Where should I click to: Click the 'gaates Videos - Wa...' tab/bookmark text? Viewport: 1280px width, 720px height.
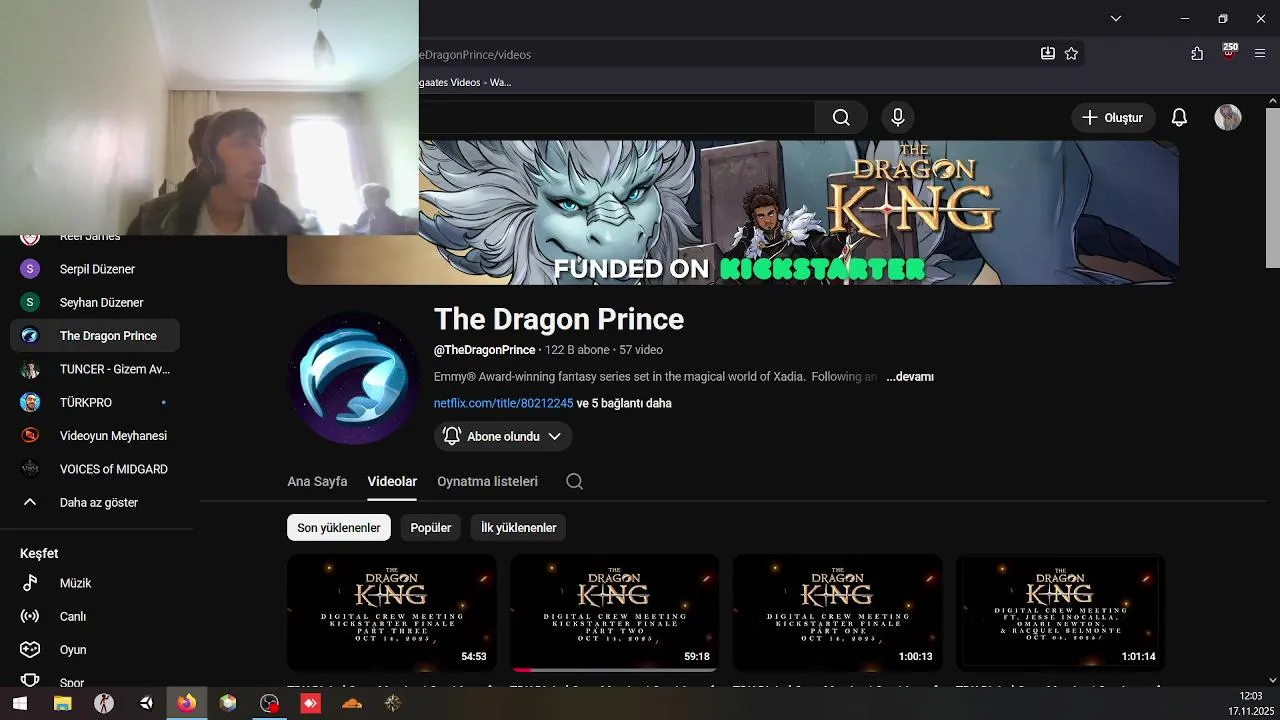tap(465, 82)
